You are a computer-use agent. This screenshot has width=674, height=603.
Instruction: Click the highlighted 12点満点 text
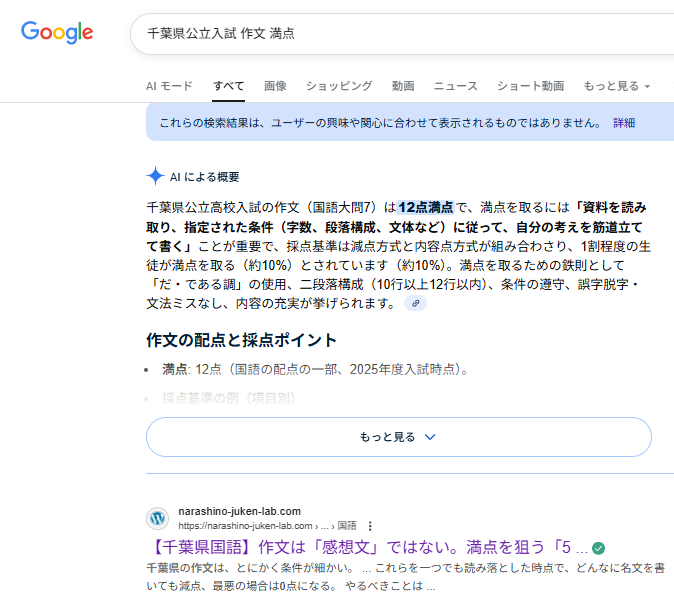coord(426,208)
